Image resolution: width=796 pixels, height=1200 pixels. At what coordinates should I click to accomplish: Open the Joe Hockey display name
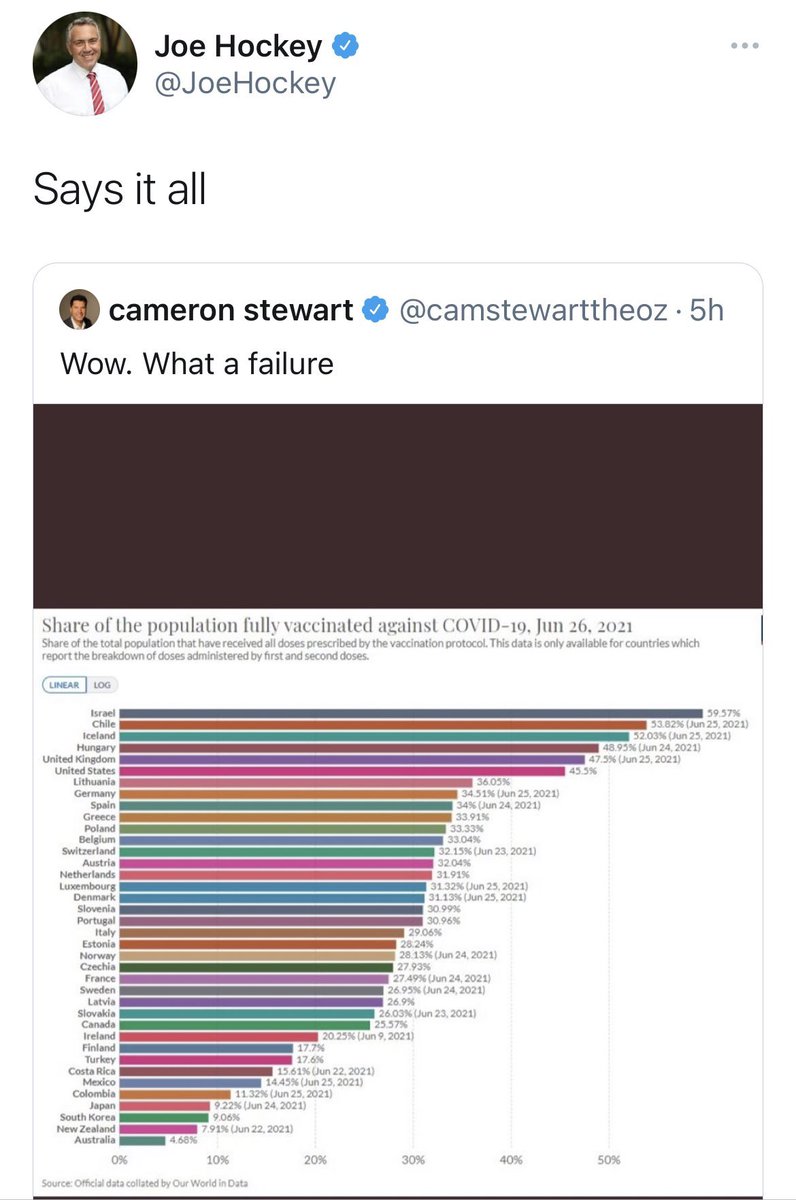[238, 46]
